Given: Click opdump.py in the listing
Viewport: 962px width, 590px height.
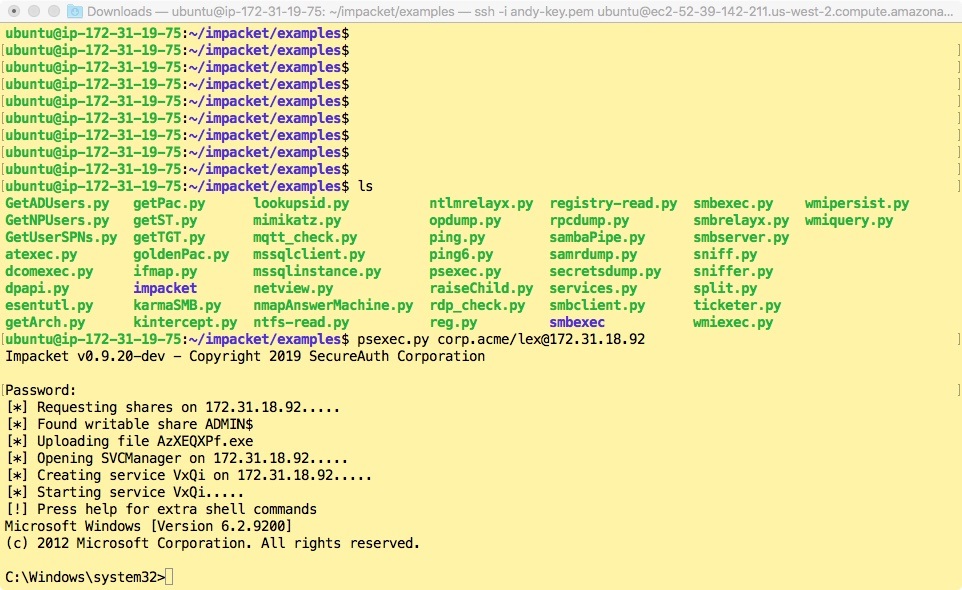Looking at the screenshot, I should point(465,221).
